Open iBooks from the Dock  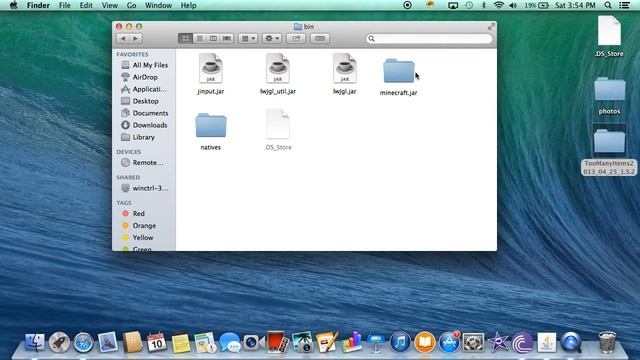pyautogui.click(x=424, y=342)
